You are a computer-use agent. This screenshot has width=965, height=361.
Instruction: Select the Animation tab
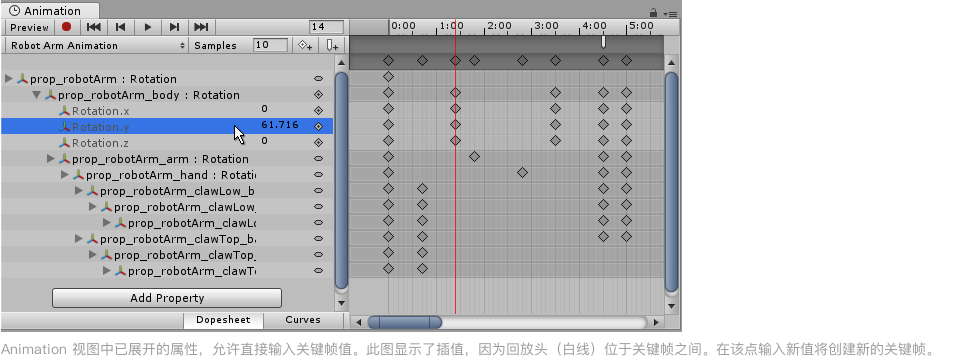point(50,10)
